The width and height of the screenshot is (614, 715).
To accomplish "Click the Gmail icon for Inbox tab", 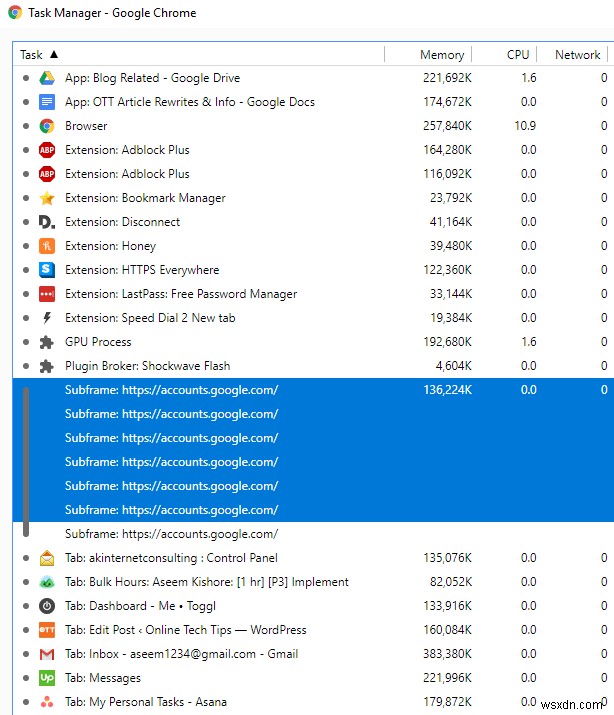I will click(47, 654).
